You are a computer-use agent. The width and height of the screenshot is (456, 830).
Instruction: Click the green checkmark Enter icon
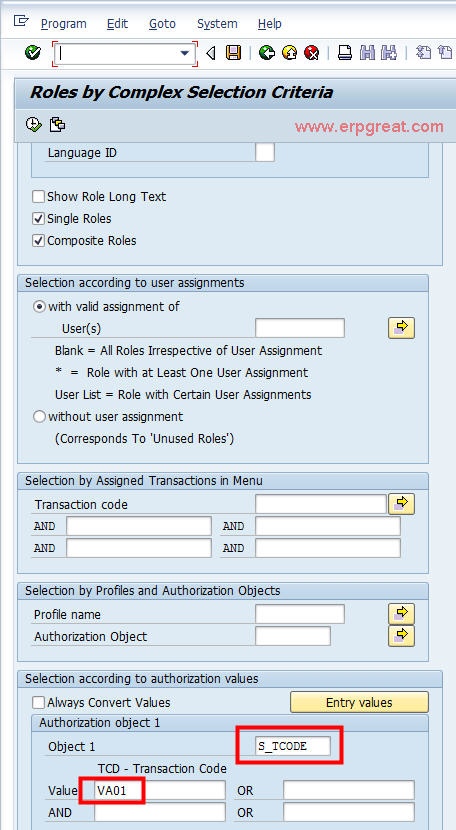(x=33, y=53)
